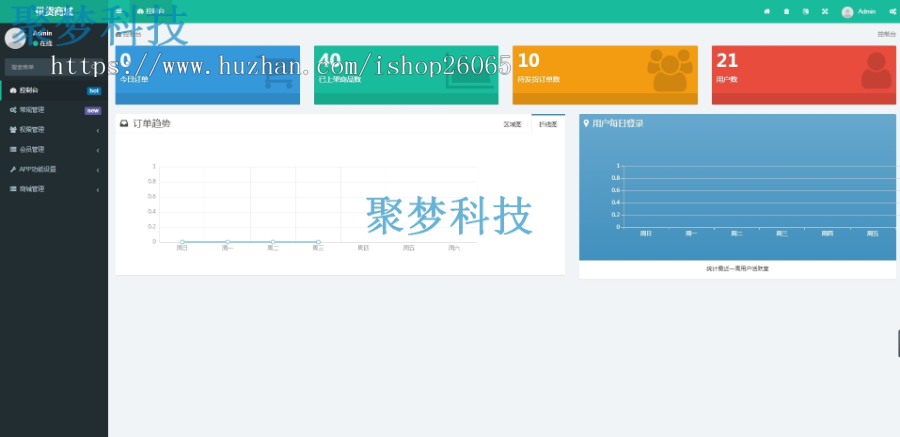The image size is (900, 437).
Task: Click the Admin avatar in the top bar
Action: [x=847, y=12]
